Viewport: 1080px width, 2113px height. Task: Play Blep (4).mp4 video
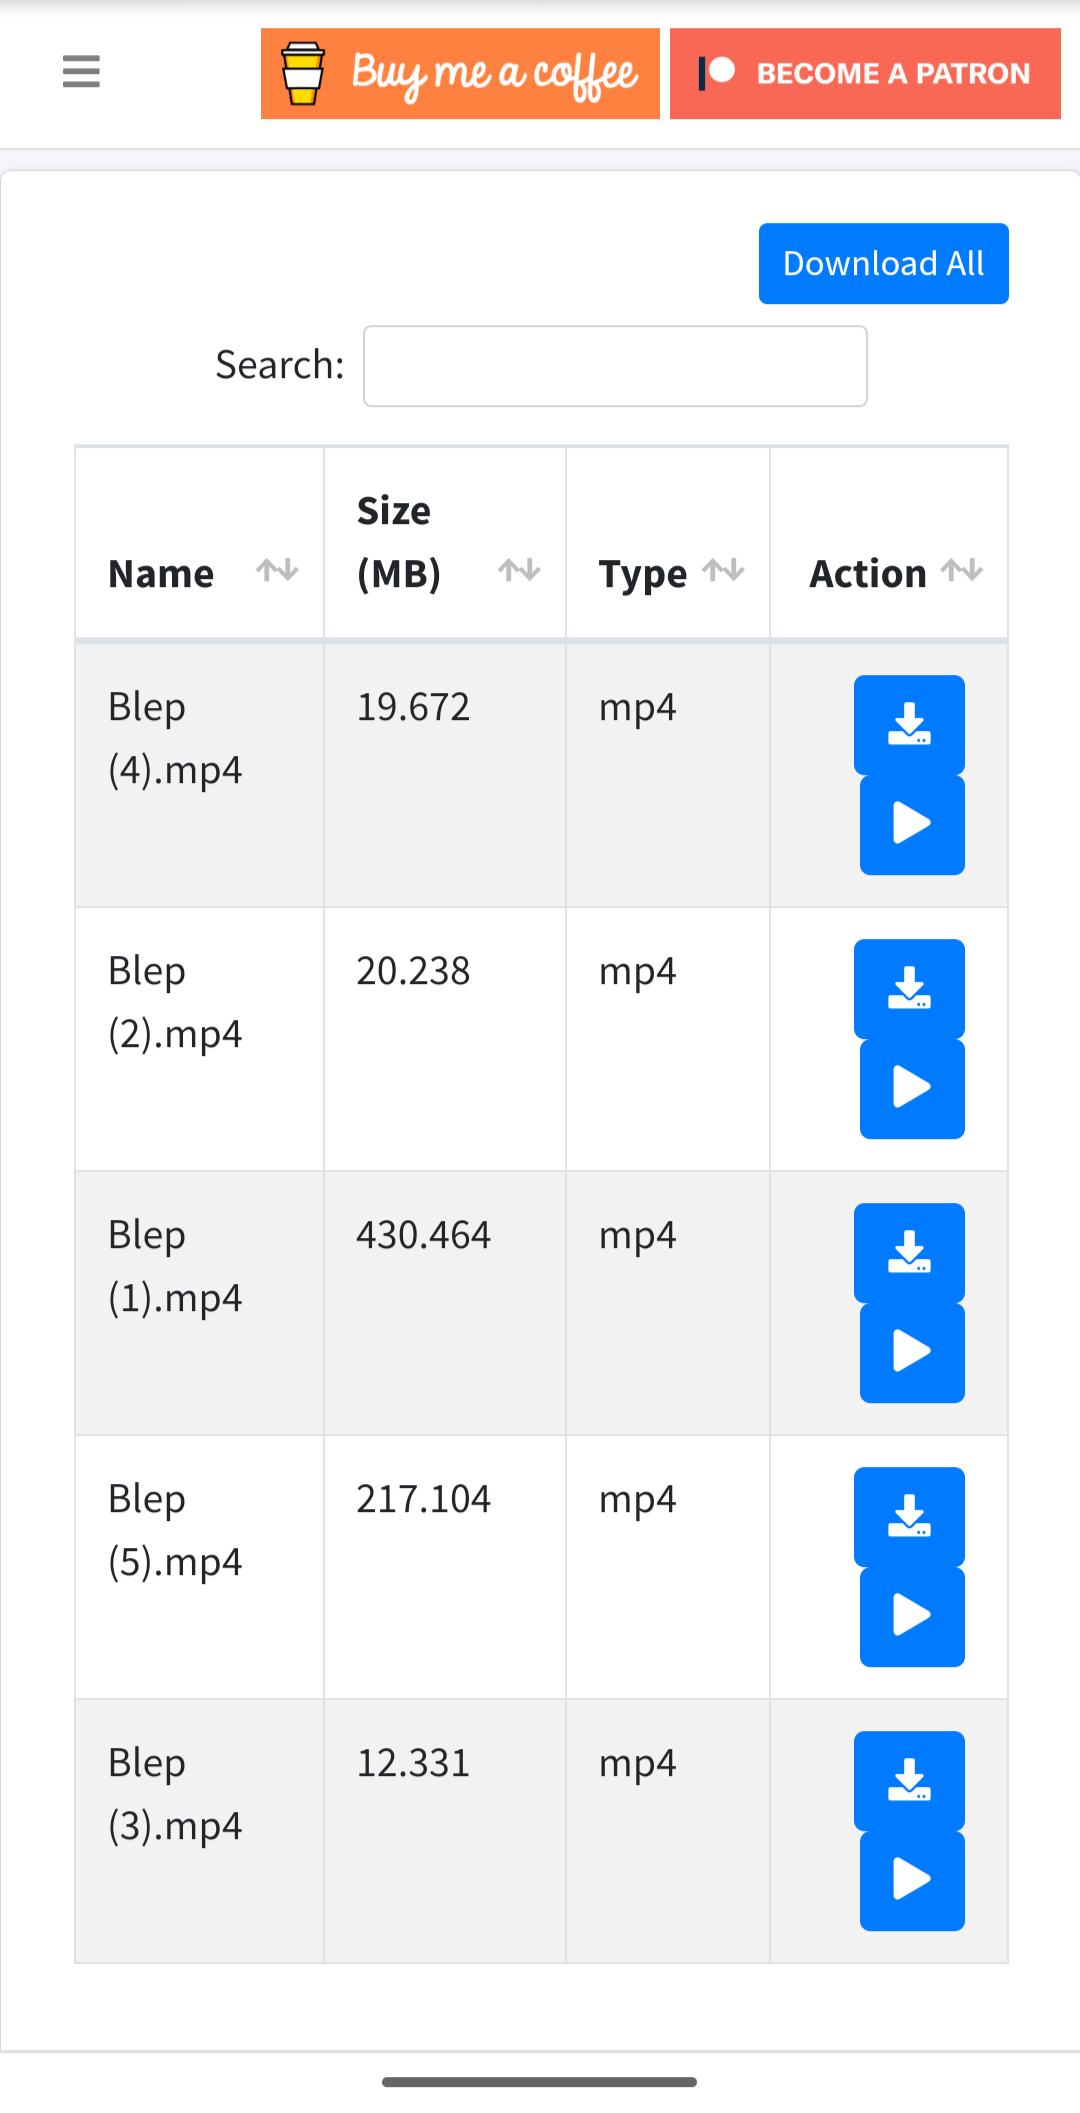912,824
